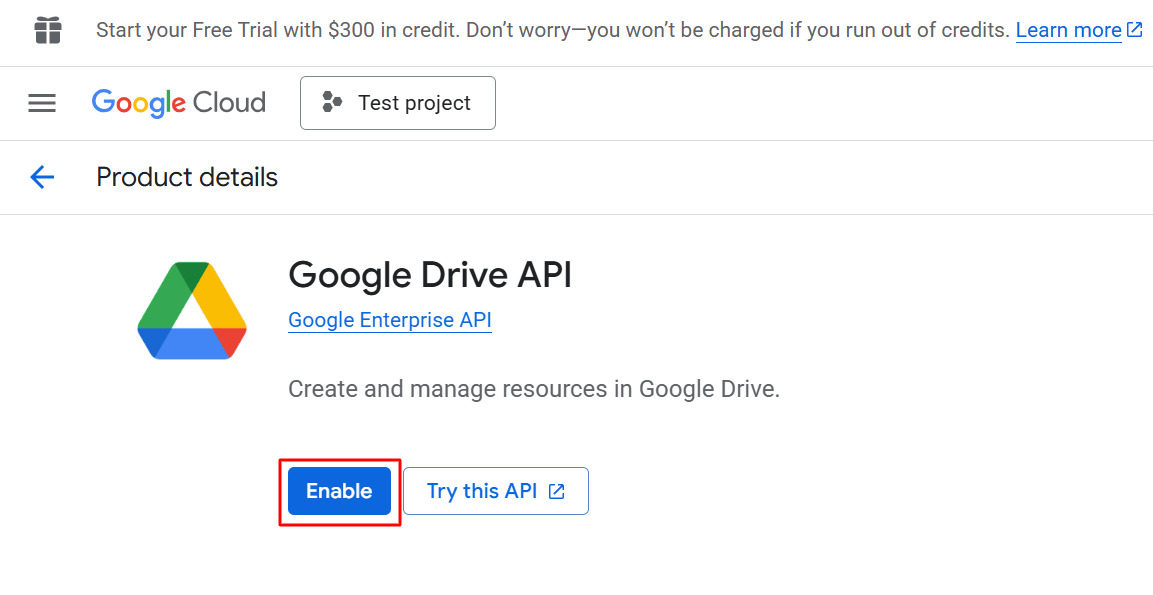Open the hamburger navigation menu

pyautogui.click(x=42, y=103)
